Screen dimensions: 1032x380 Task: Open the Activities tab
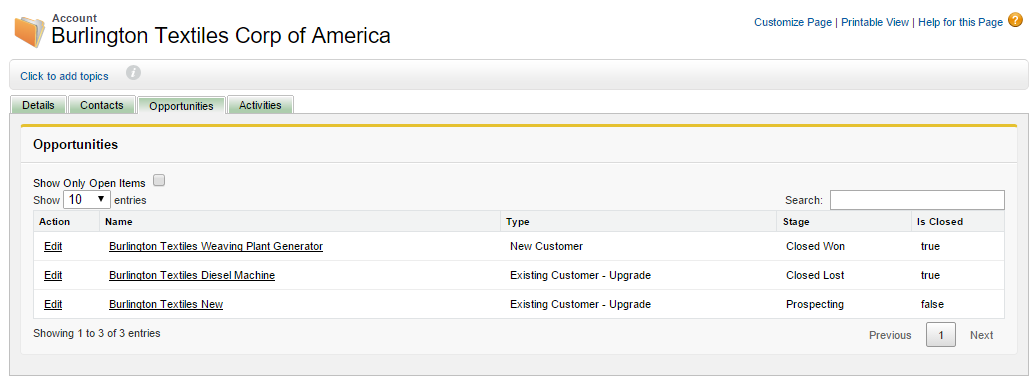(x=260, y=105)
